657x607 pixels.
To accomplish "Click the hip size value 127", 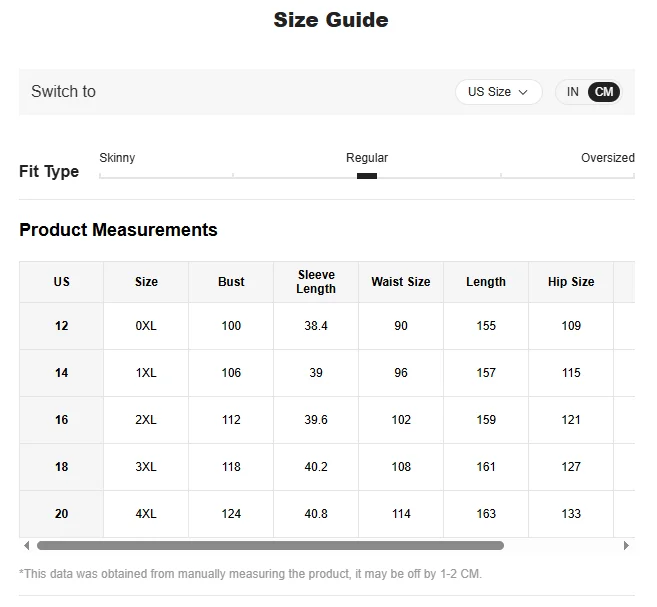I will click(571, 467).
